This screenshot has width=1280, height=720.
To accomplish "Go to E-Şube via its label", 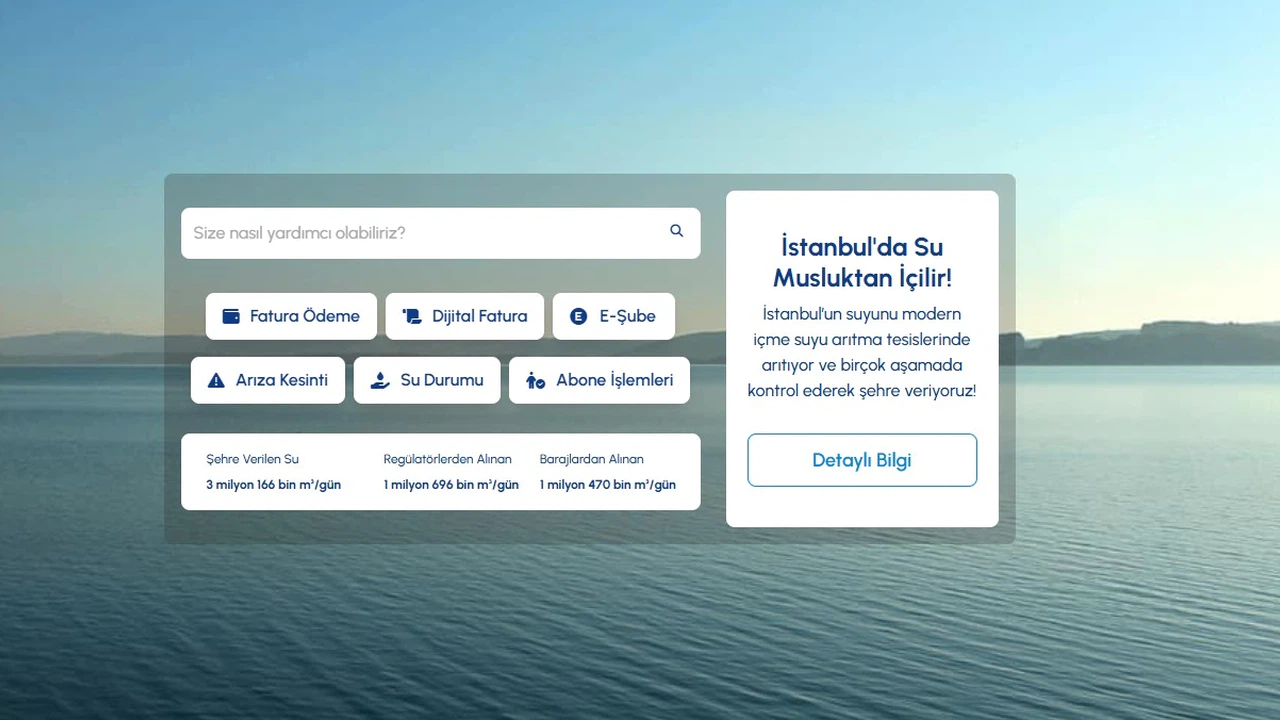I will [628, 316].
